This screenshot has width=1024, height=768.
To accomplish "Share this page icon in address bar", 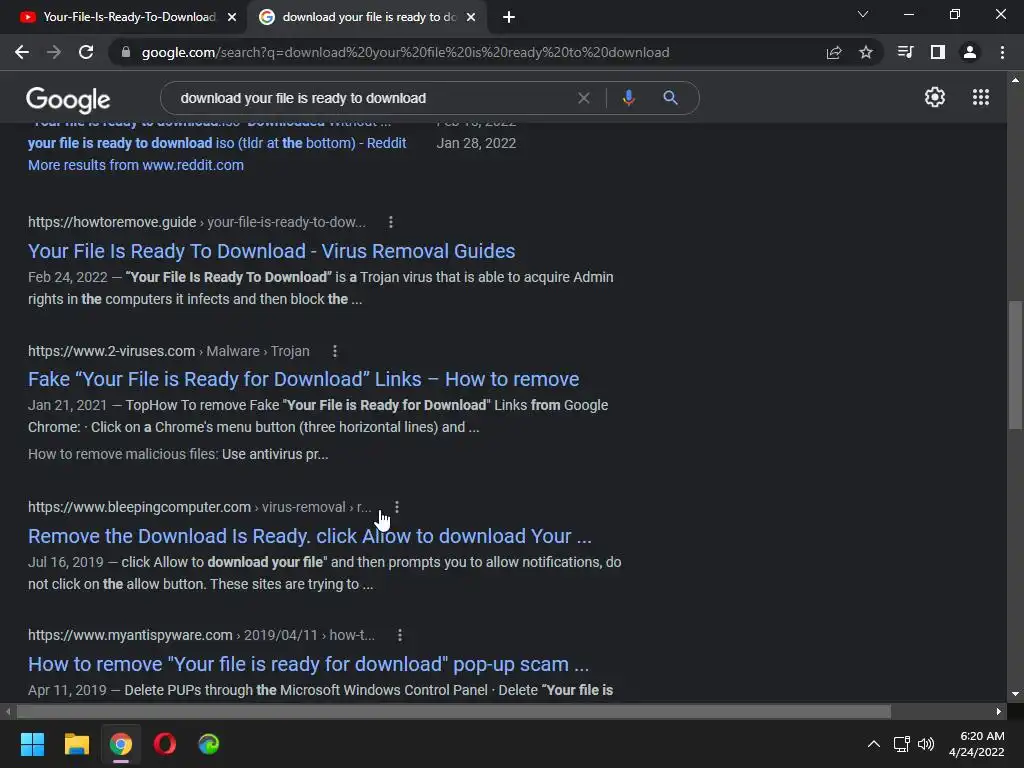I will [x=834, y=52].
